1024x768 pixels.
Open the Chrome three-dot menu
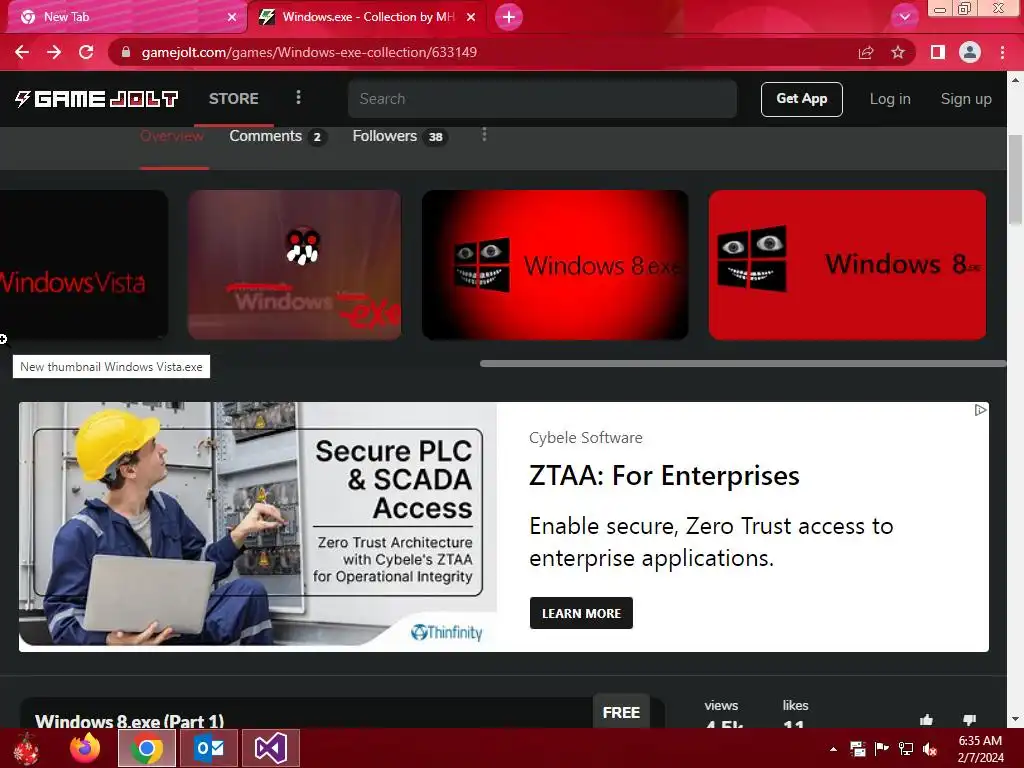coord(1002,52)
